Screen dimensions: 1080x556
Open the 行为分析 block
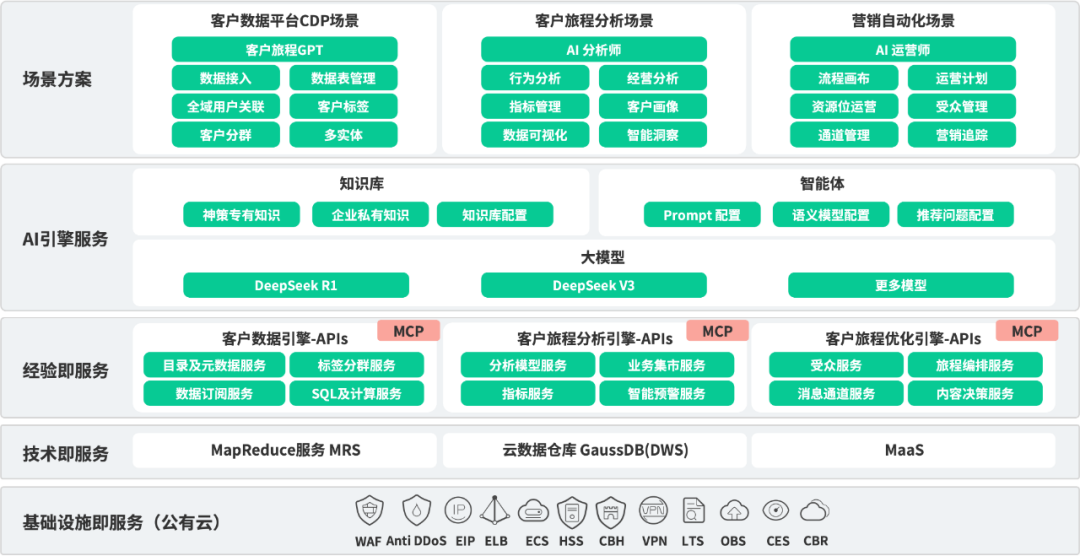click(535, 78)
